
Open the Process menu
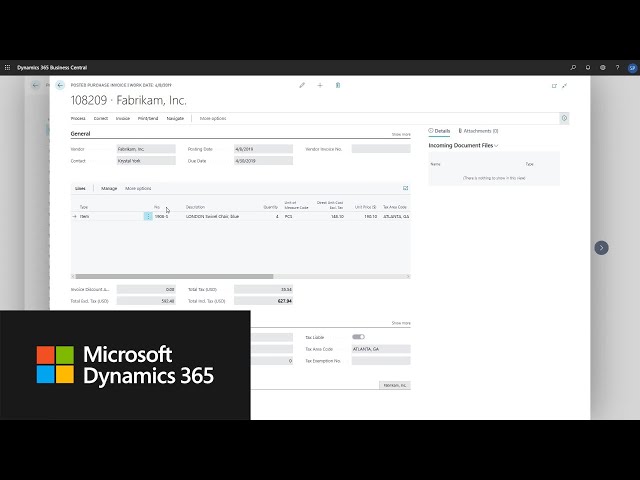click(x=77, y=118)
